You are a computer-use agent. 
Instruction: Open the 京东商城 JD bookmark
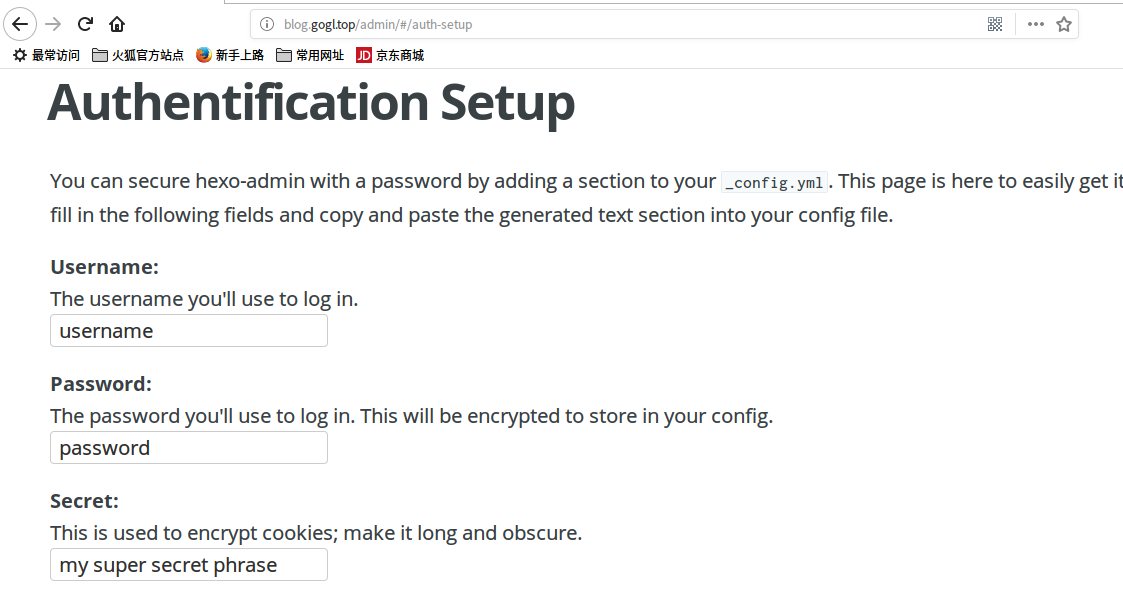pos(390,55)
